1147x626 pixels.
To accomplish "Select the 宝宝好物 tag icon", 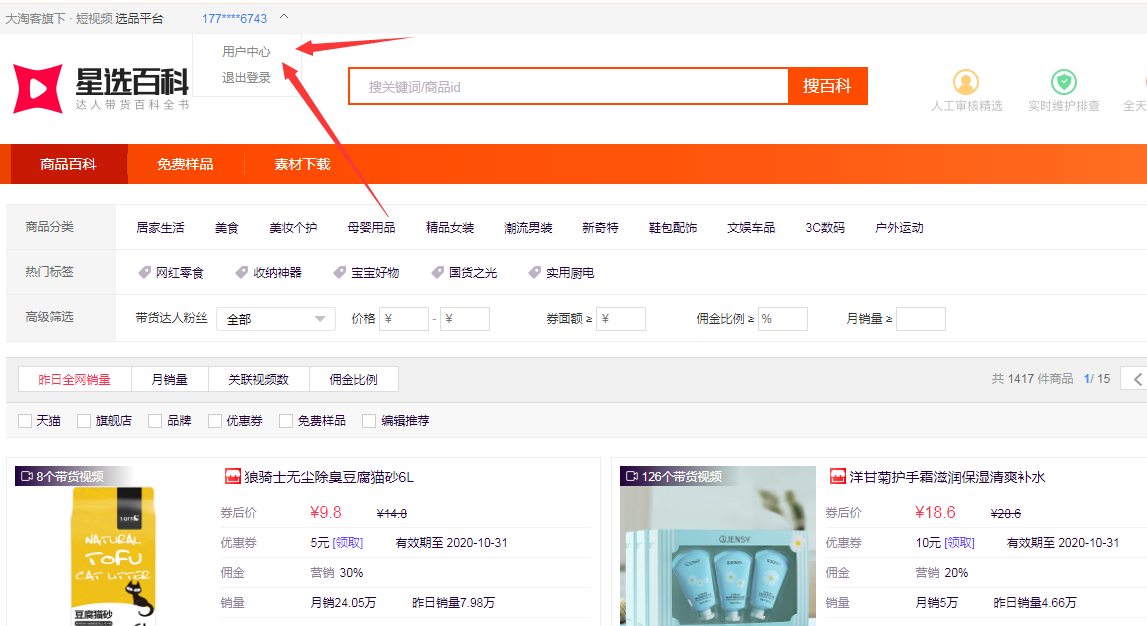I will click(x=339, y=272).
